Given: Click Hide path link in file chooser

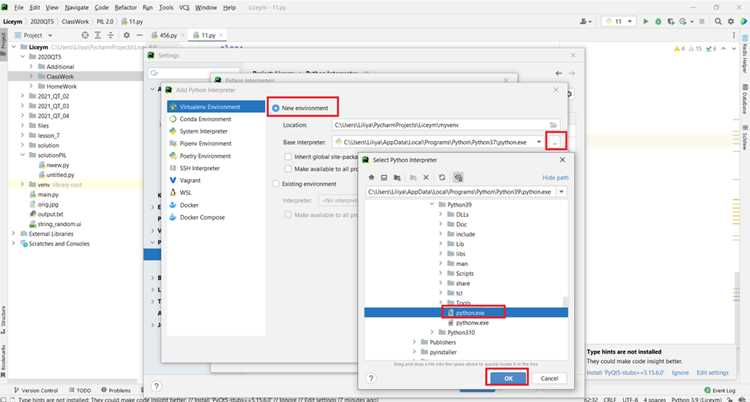Looking at the screenshot, I should coord(555,178).
